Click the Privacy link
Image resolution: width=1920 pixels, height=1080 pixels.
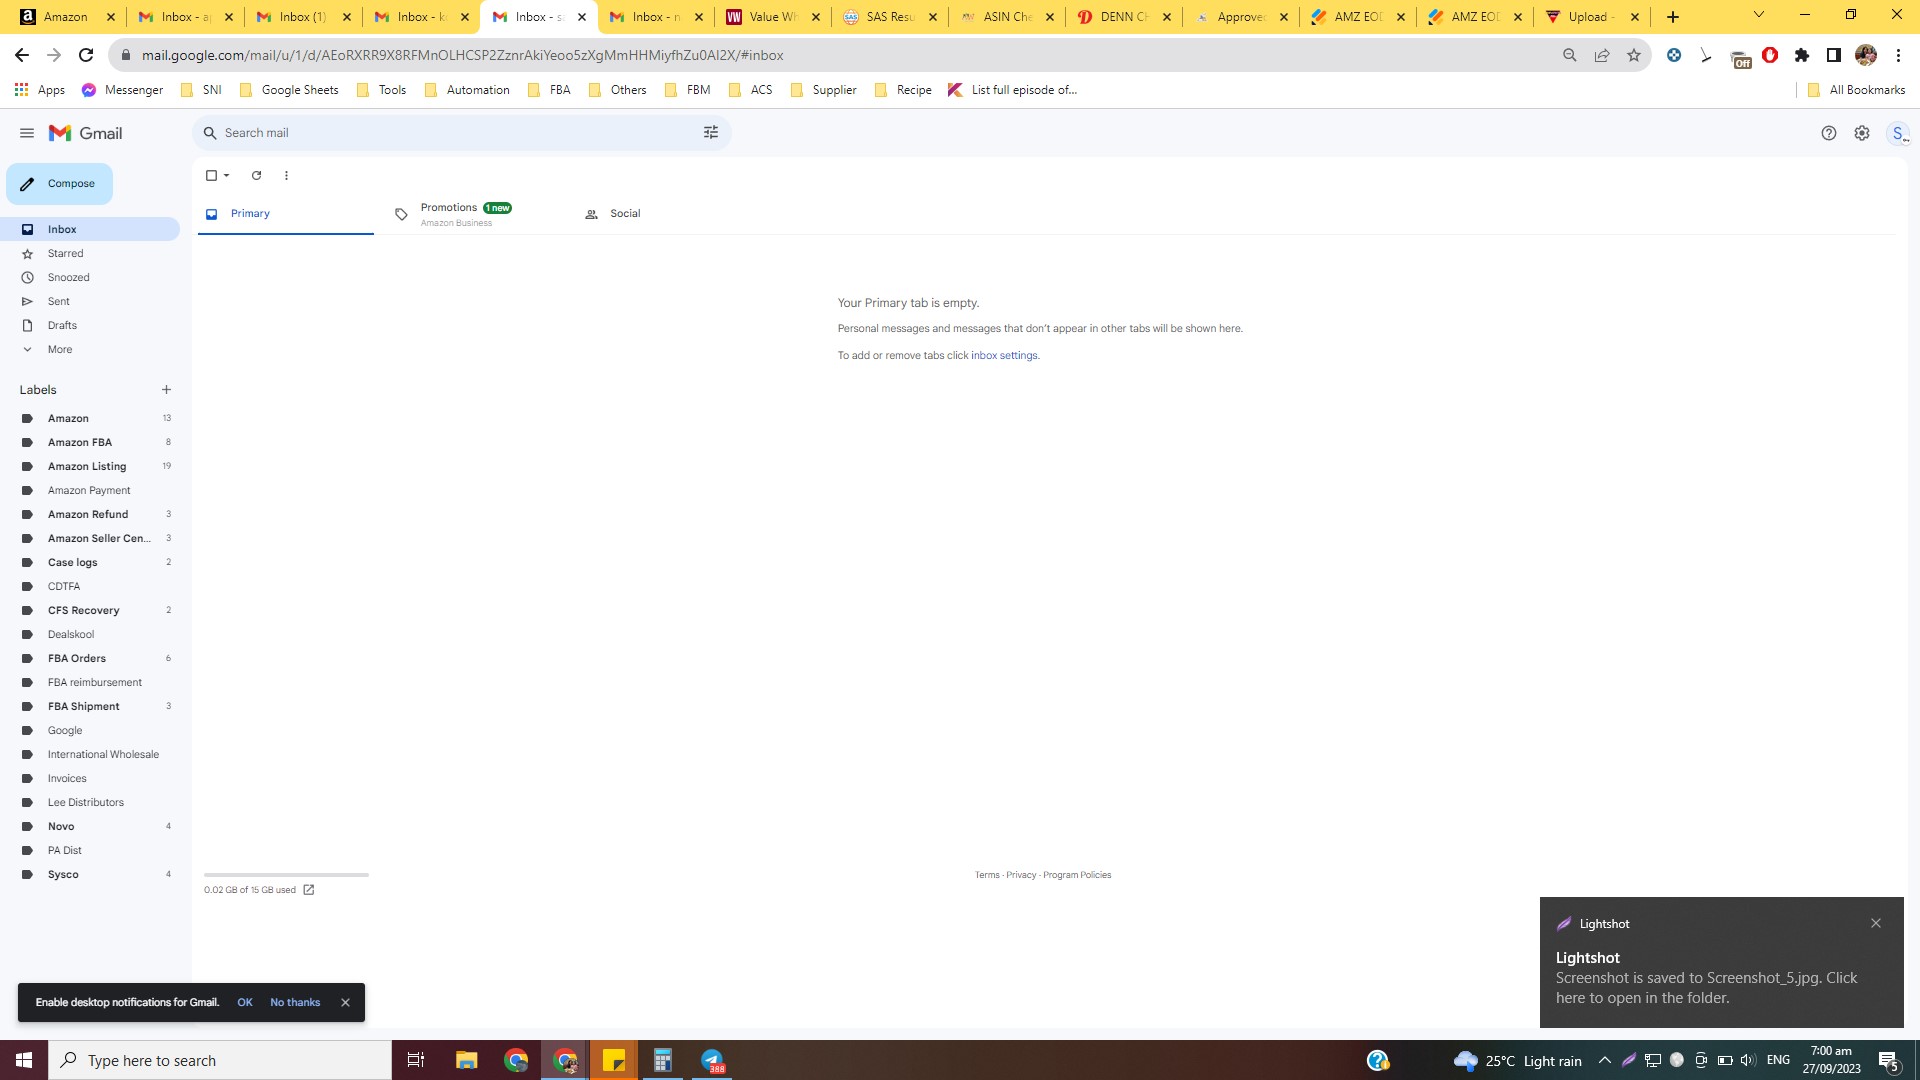point(1021,875)
